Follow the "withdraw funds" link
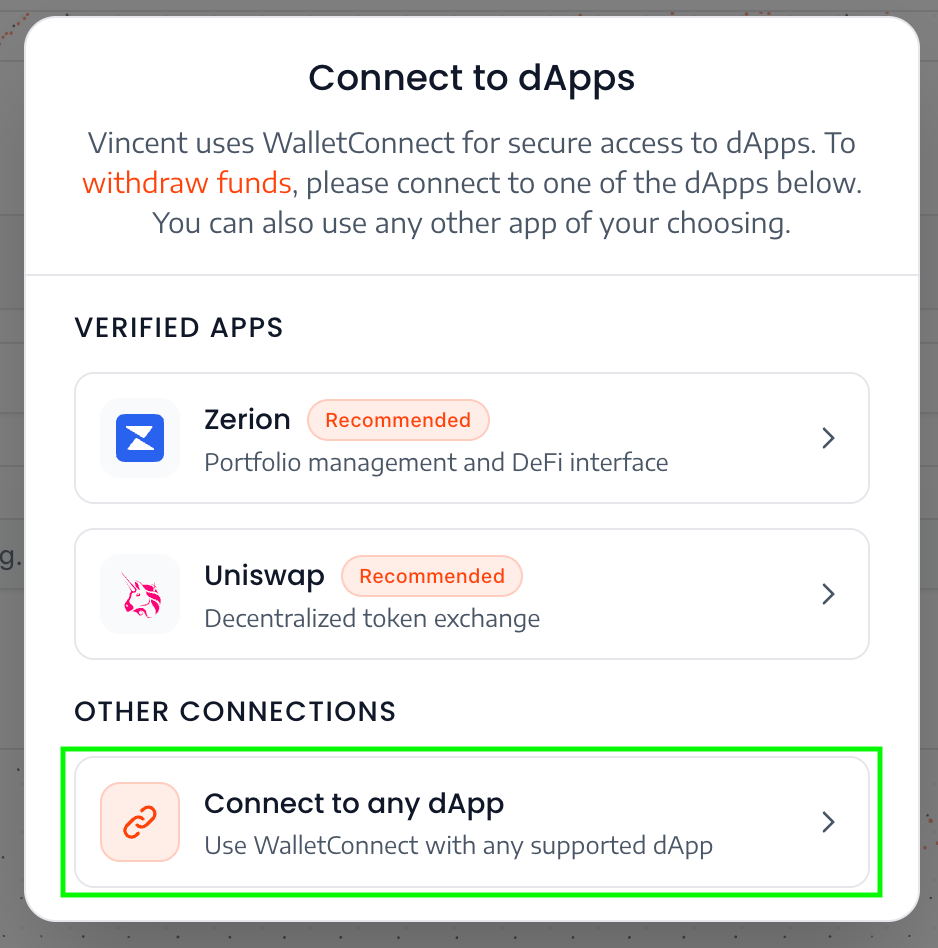Image resolution: width=938 pixels, height=948 pixels. pos(187,183)
